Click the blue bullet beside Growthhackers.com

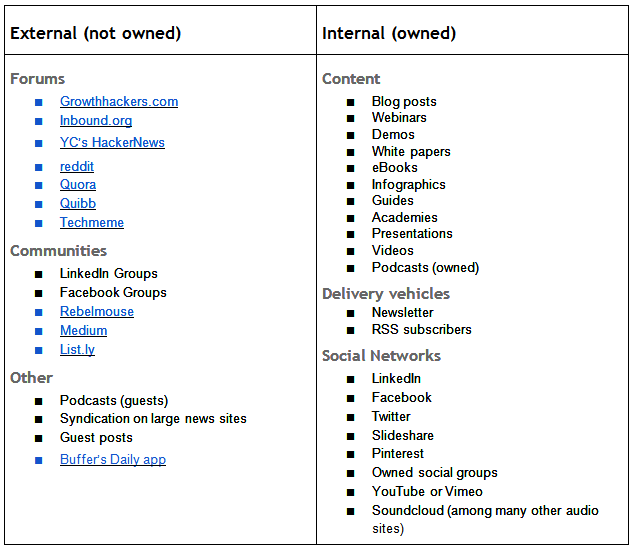(x=39, y=102)
